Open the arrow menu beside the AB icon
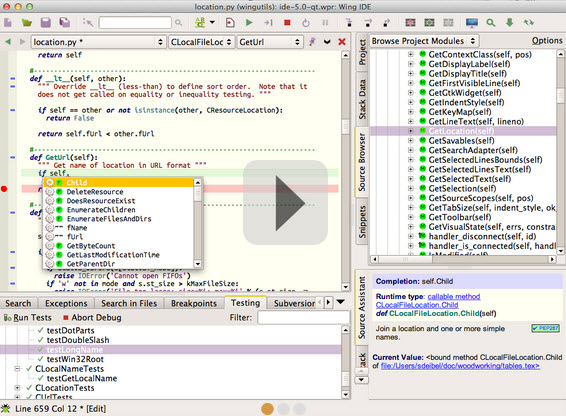Viewport: 566px width, 416px height. [212, 22]
